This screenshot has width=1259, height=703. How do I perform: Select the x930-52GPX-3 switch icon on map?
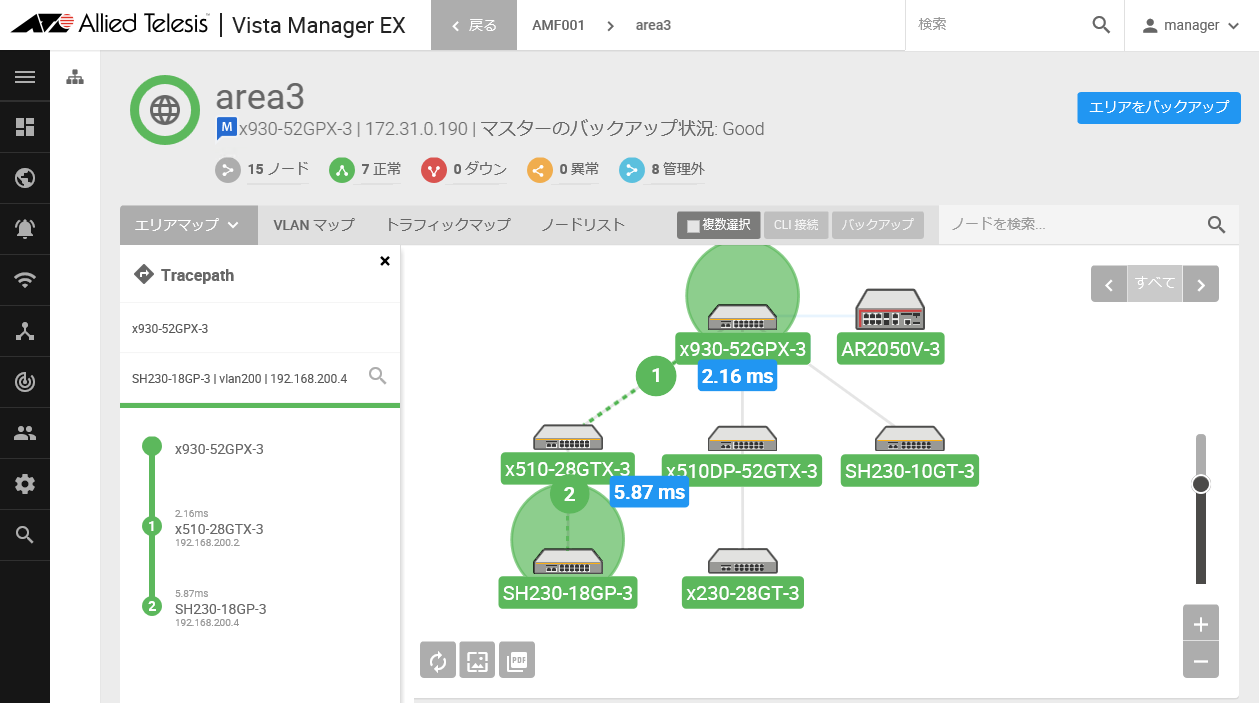(742, 317)
